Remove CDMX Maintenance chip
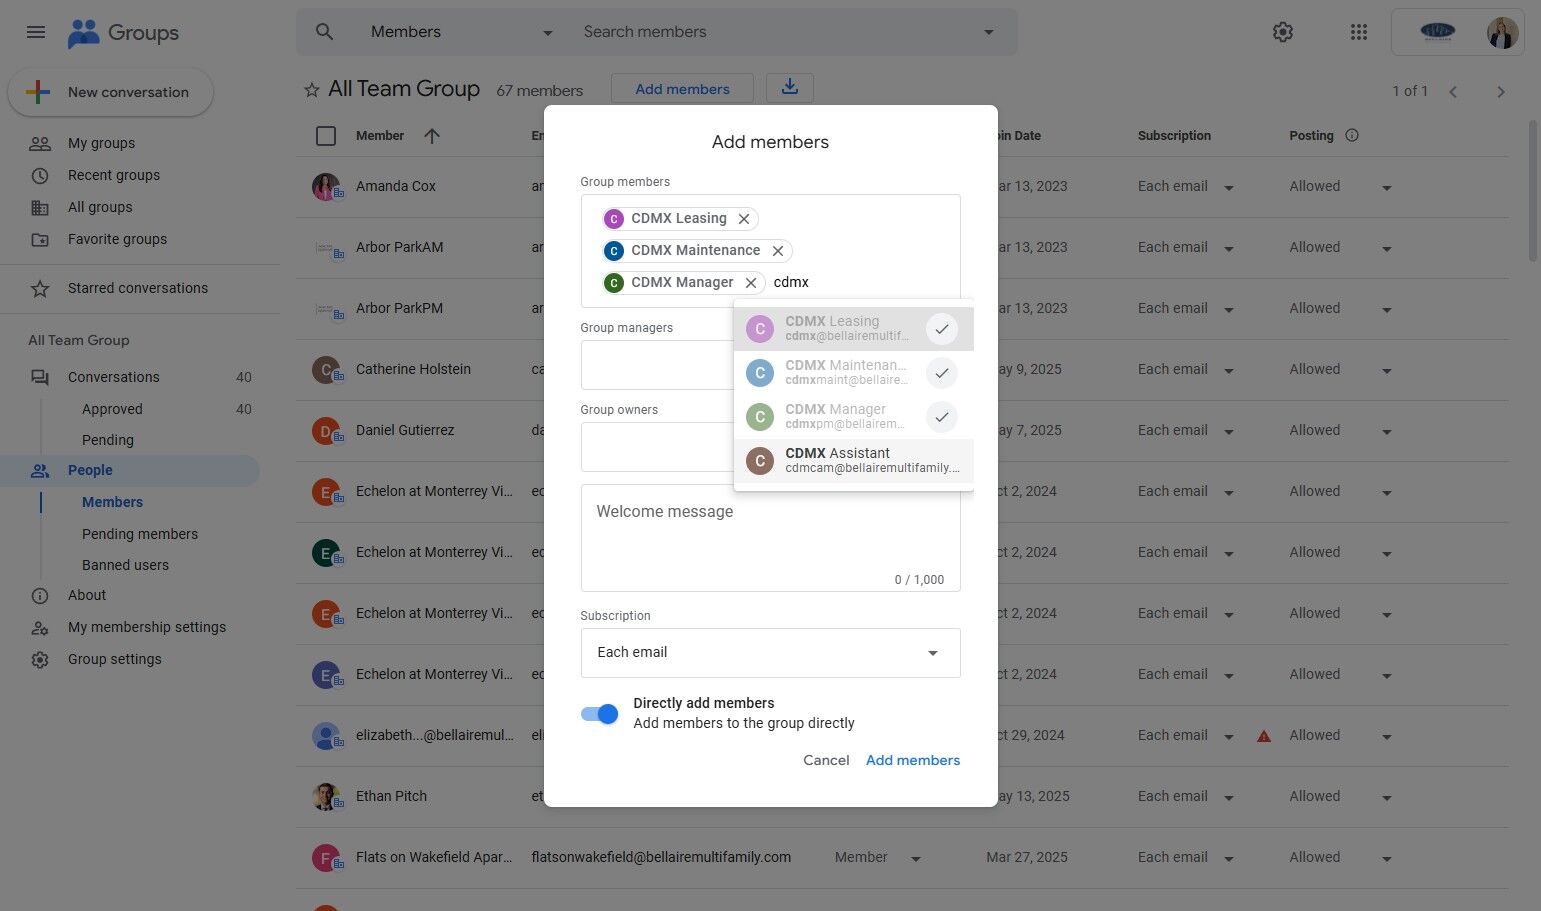This screenshot has height=911, width=1541. [x=778, y=251]
